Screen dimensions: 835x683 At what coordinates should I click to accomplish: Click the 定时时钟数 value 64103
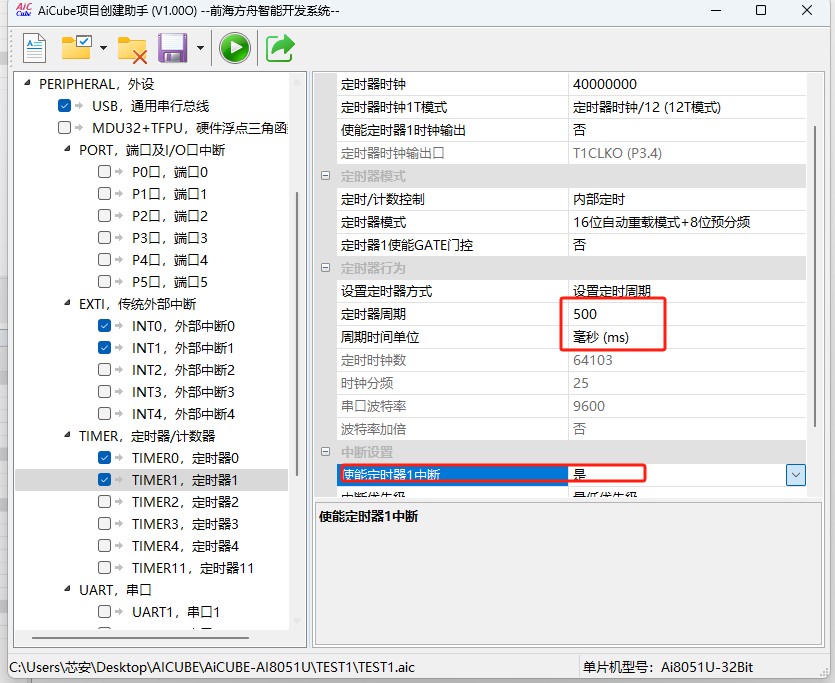pyautogui.click(x=687, y=360)
